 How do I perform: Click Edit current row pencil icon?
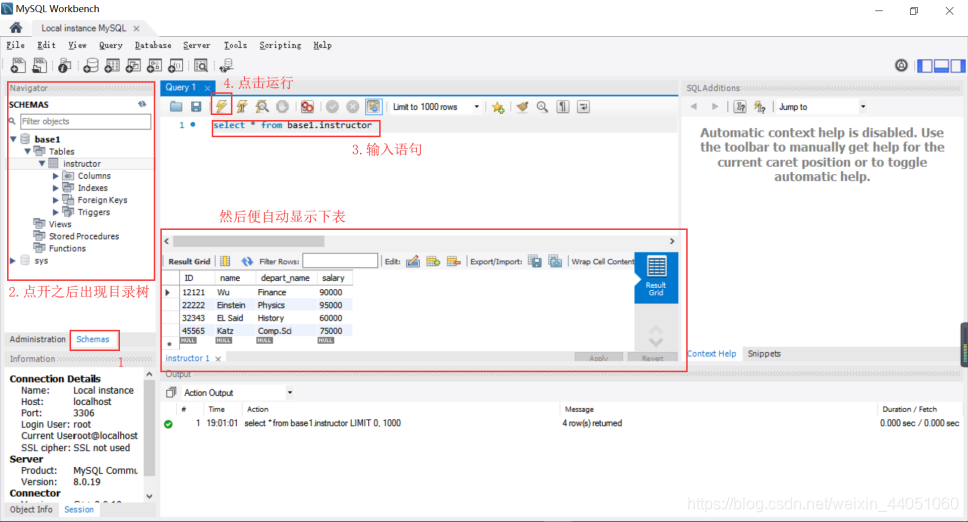(413, 262)
